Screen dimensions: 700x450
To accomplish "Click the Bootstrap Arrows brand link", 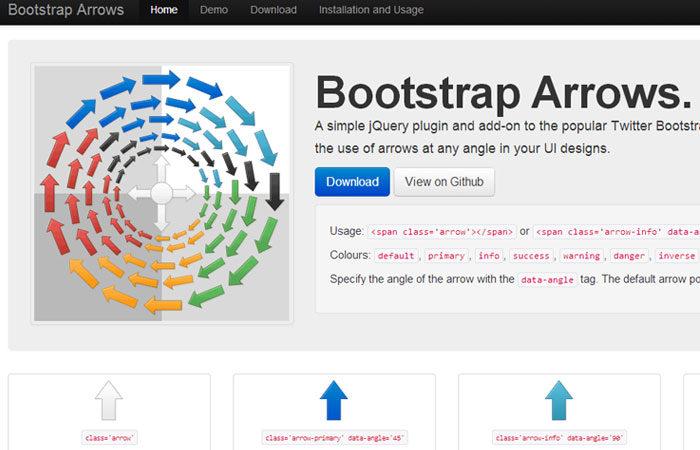I will tap(66, 10).
